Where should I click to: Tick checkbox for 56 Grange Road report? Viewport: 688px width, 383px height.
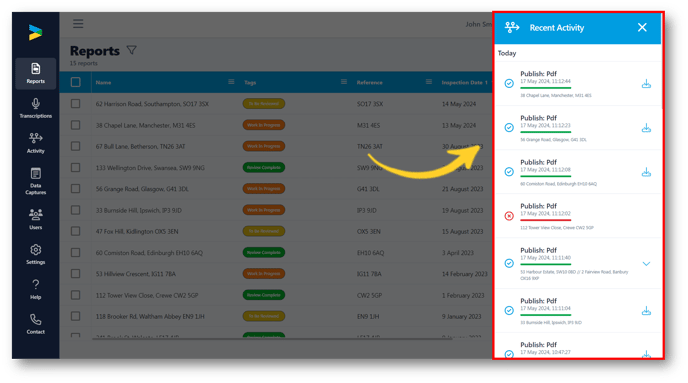click(75, 189)
